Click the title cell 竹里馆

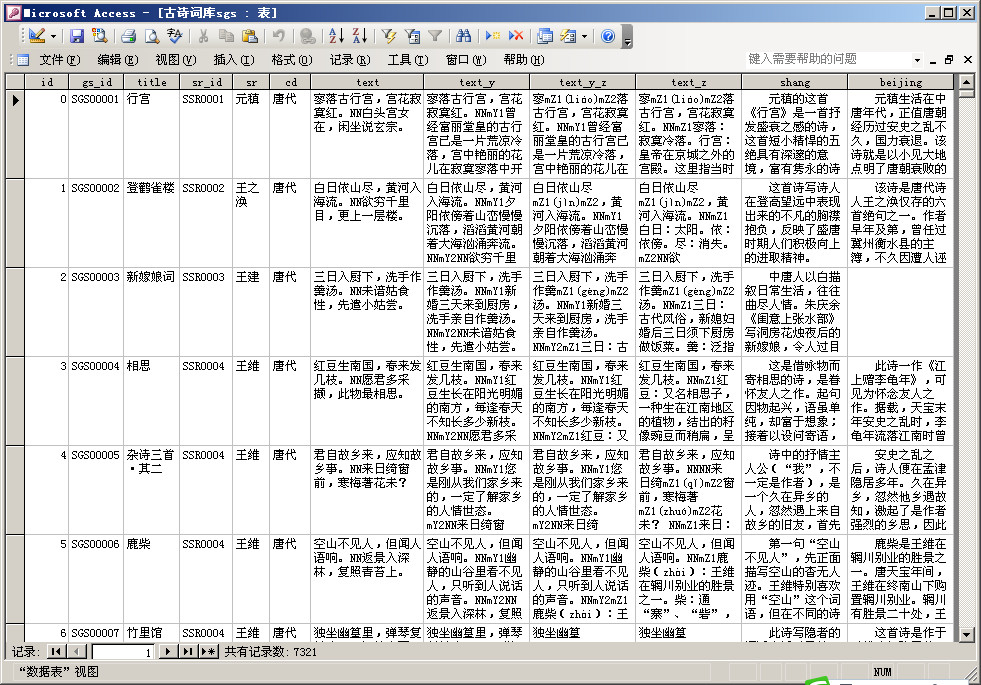[151, 633]
